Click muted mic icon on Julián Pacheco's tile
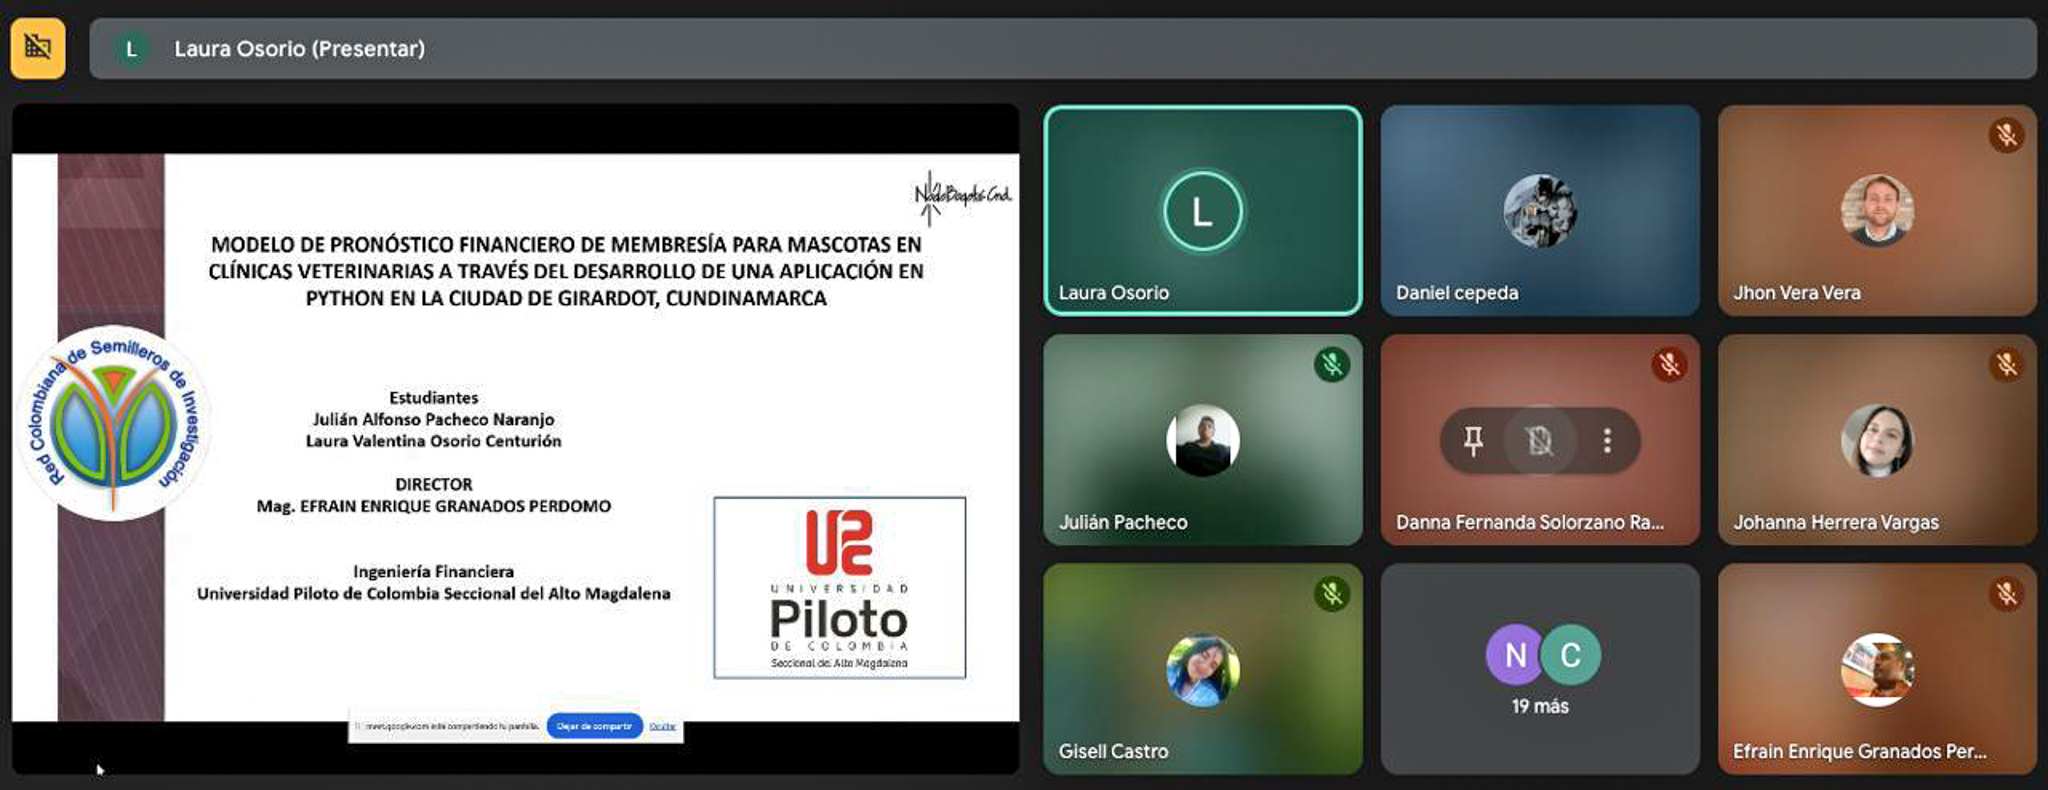The height and width of the screenshot is (790, 2048). point(1331,365)
